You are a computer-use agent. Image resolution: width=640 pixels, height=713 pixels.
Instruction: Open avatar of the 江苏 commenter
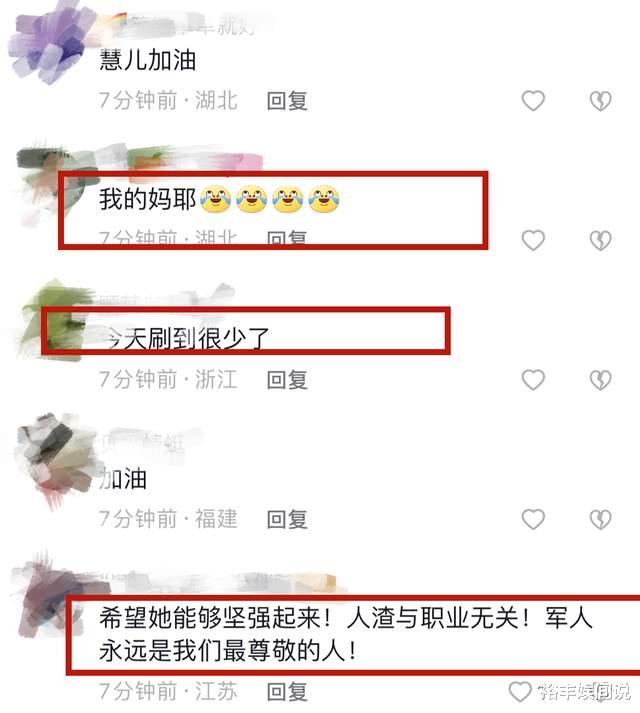pyautogui.click(x=50, y=598)
